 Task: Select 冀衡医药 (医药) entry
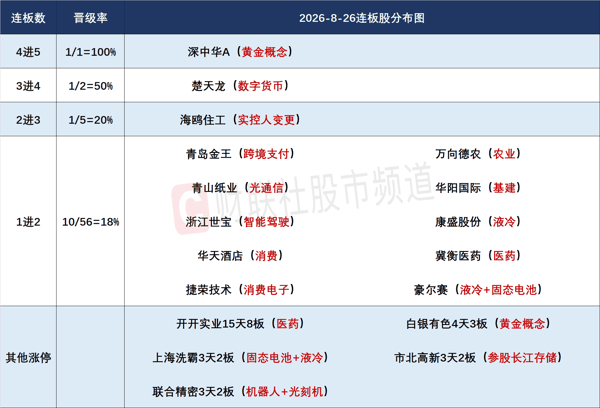478,256
